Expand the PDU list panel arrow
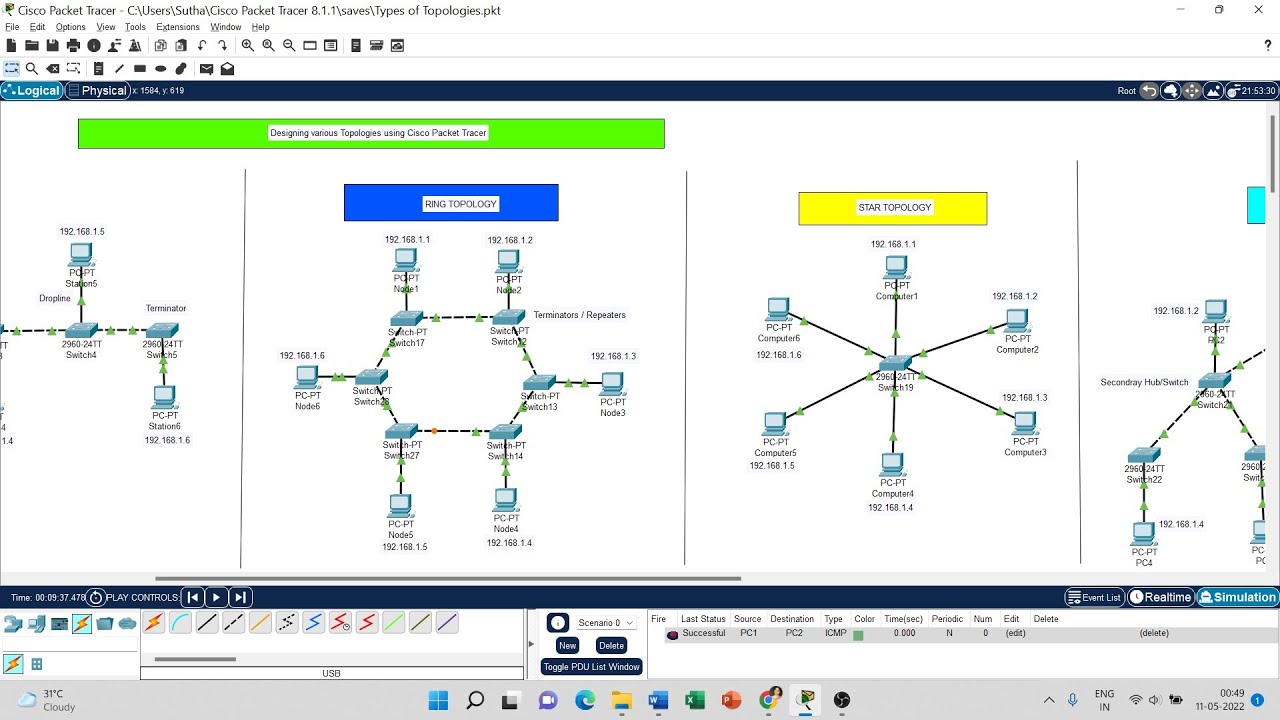Image resolution: width=1280 pixels, height=720 pixels. pyautogui.click(x=532, y=644)
